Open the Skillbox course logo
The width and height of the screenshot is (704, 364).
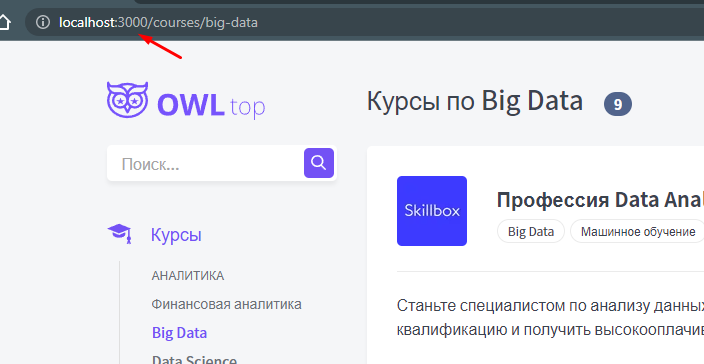coord(432,211)
